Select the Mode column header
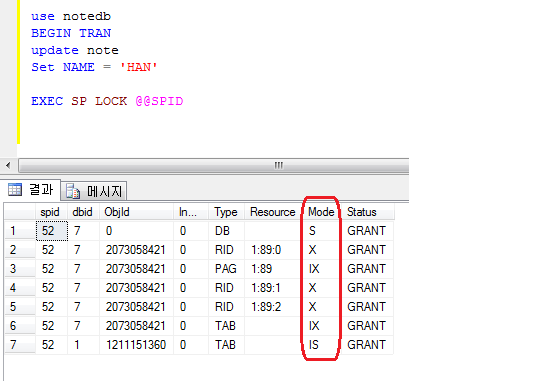 point(321,212)
